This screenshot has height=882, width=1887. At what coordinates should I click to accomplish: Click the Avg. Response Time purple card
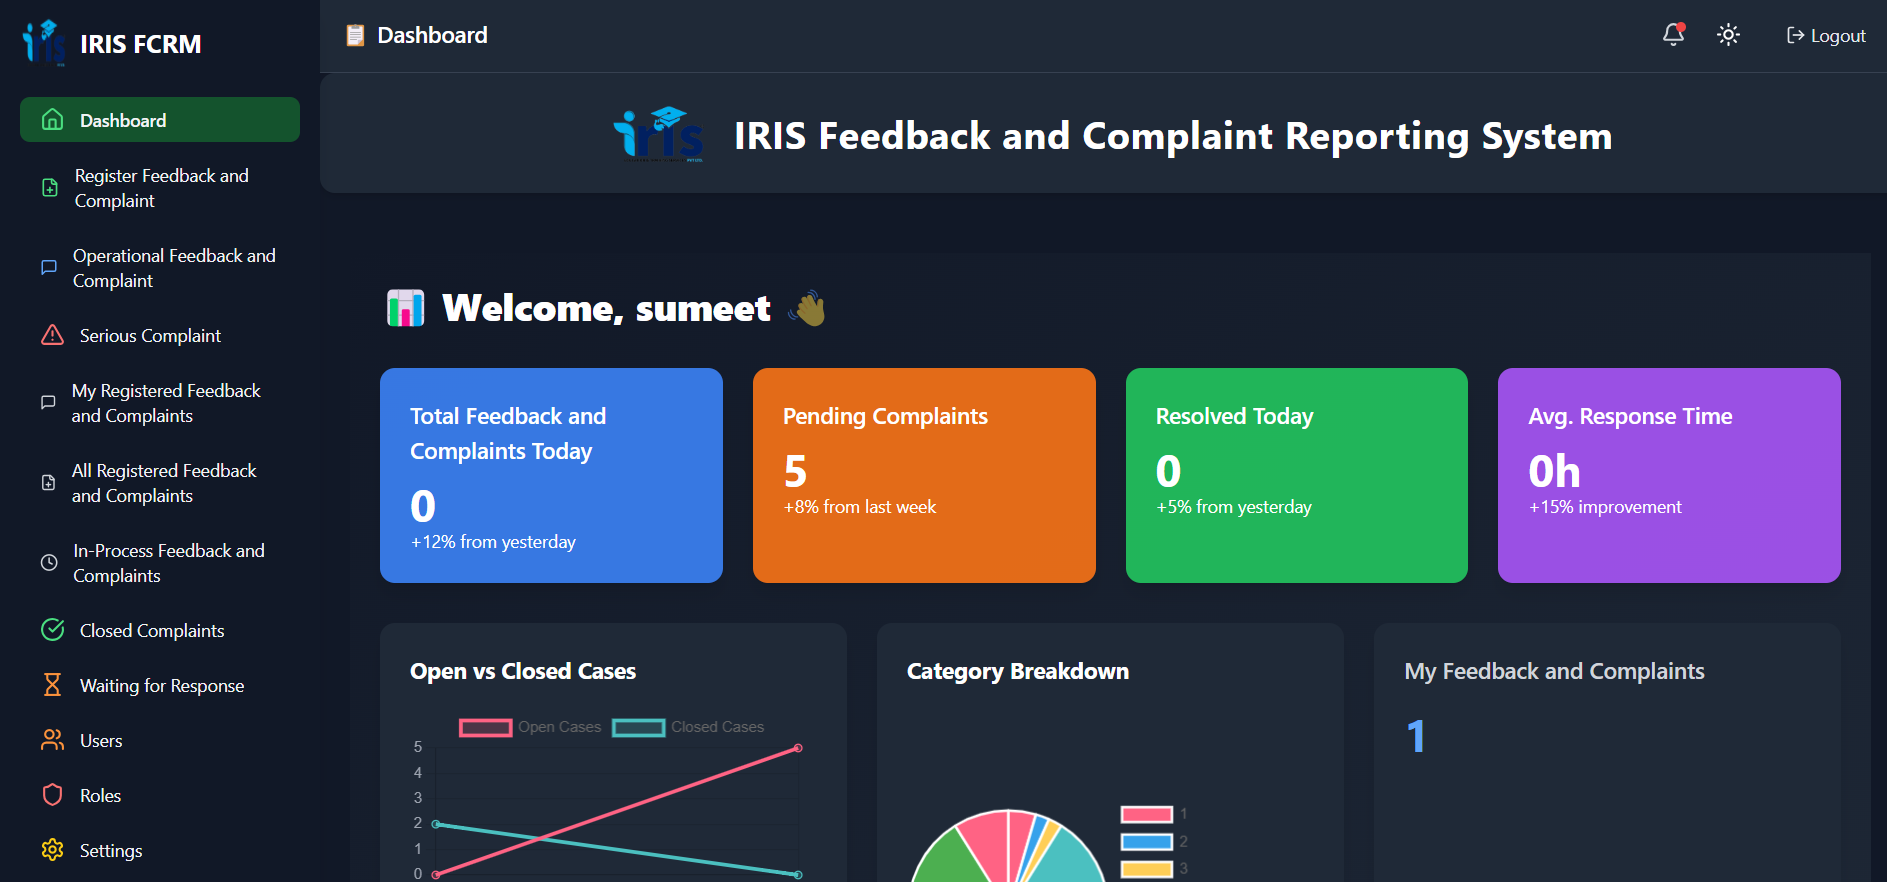click(1669, 475)
